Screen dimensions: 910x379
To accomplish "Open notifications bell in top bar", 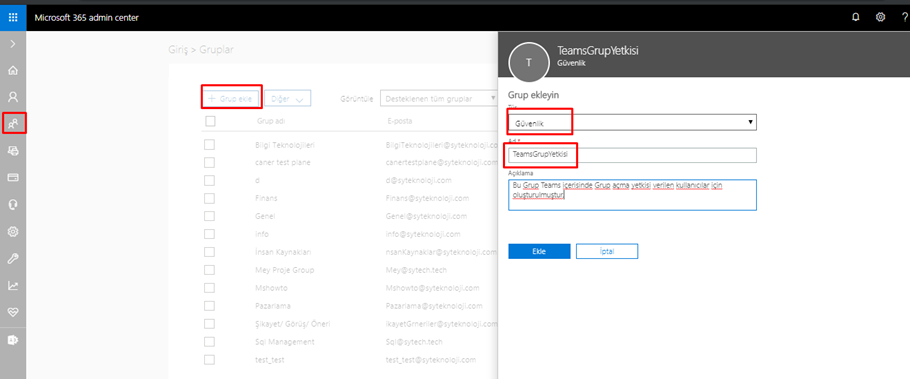I will click(x=855, y=17).
